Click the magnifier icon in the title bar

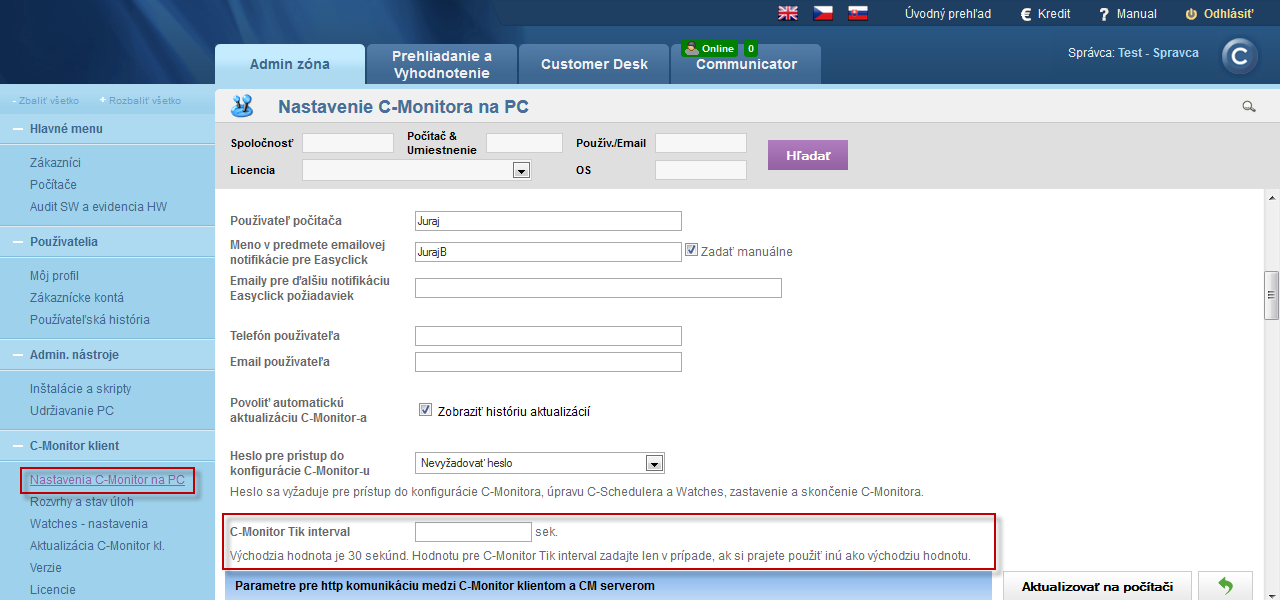tap(1248, 106)
